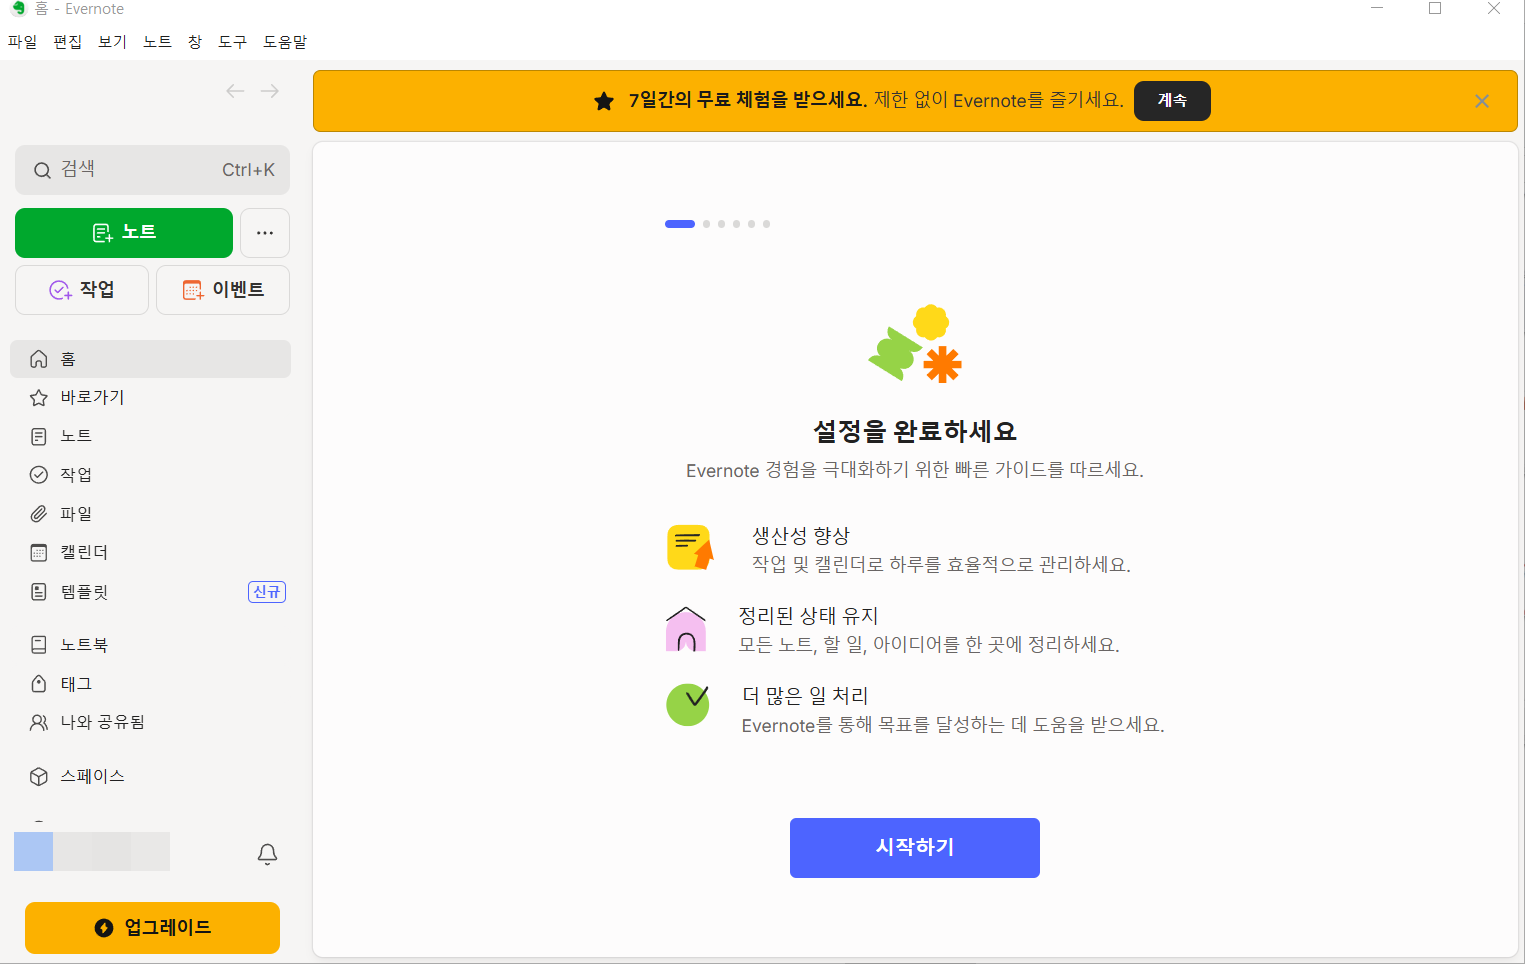Select the first onboarding progress indicator
Screen dimensions: 1525x964
tap(680, 224)
